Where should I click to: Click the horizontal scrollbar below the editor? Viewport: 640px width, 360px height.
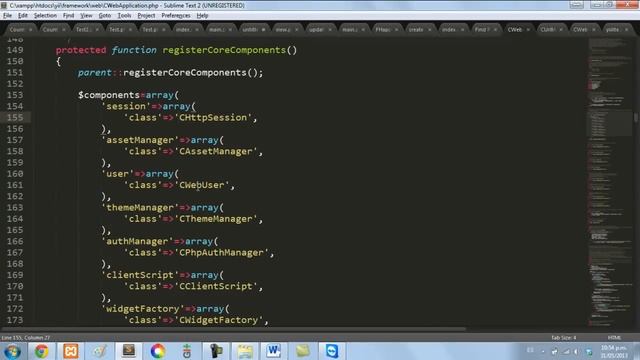pyautogui.click(x=233, y=329)
